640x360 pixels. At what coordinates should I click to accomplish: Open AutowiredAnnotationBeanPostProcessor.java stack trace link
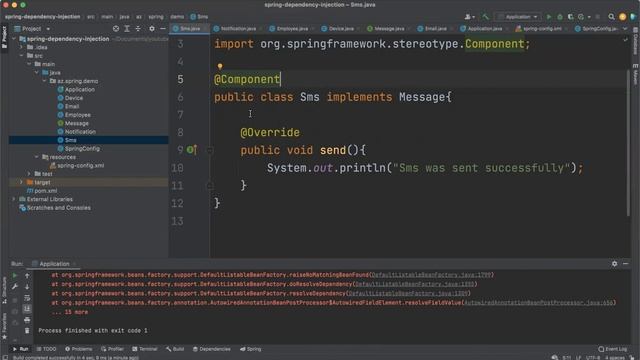pos(538,302)
